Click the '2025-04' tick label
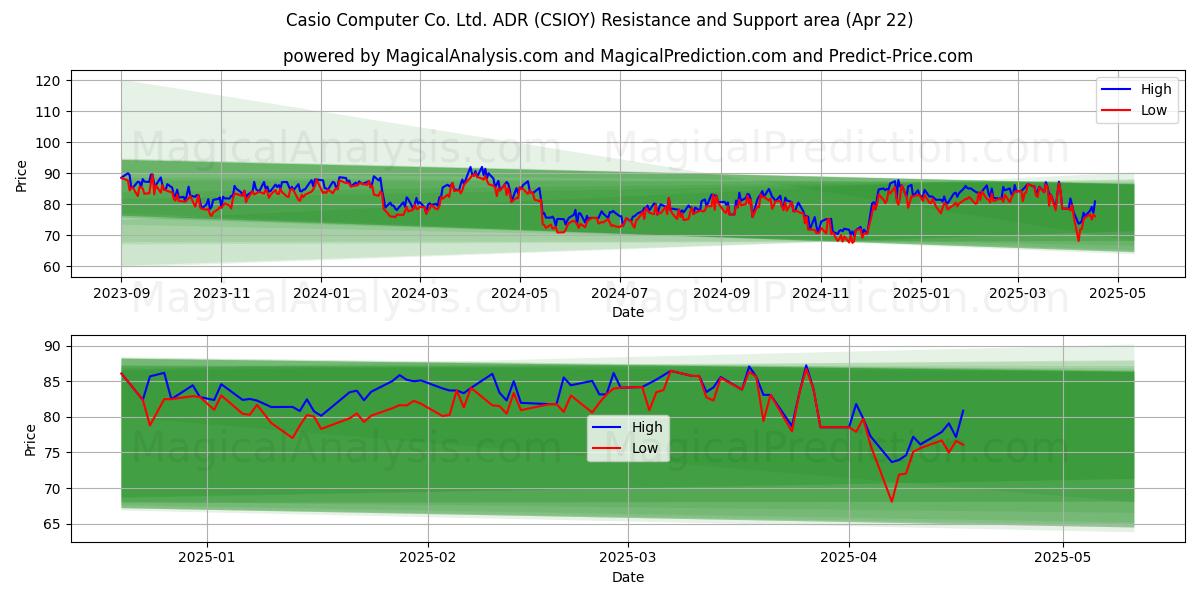The width and height of the screenshot is (1200, 600). click(x=849, y=559)
